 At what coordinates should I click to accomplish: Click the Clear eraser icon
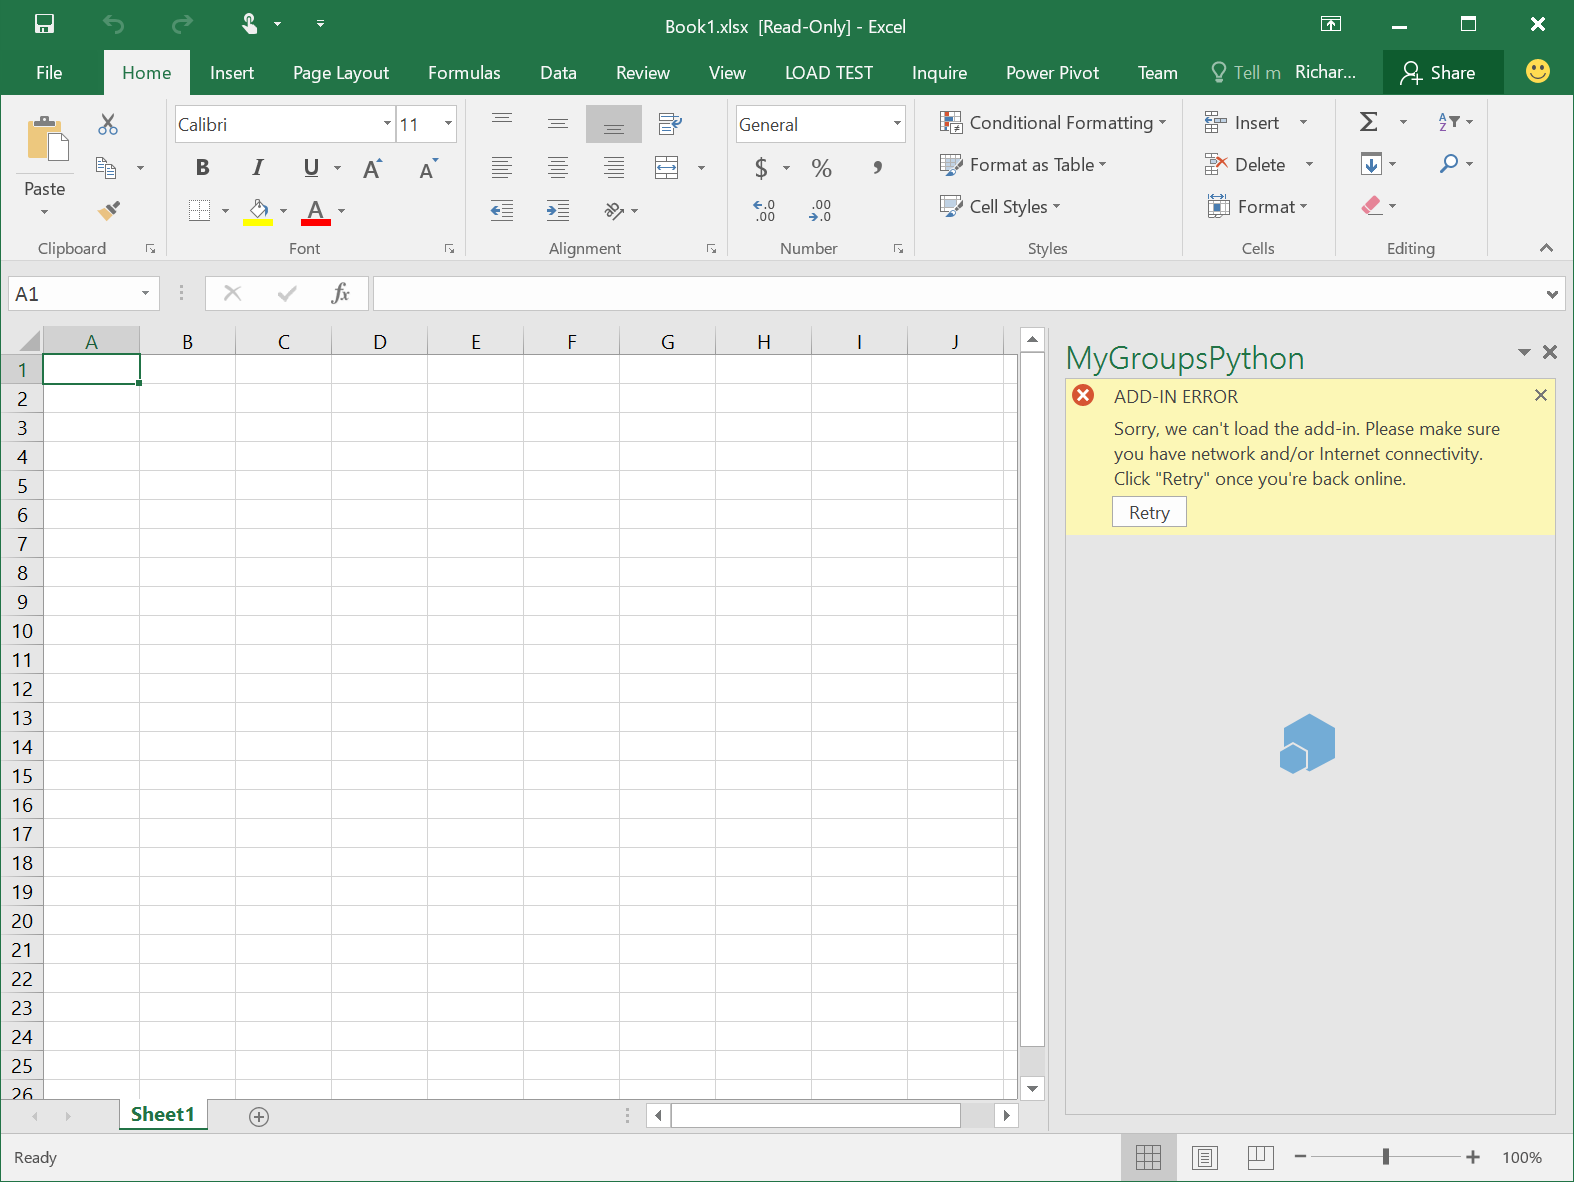click(x=1371, y=206)
